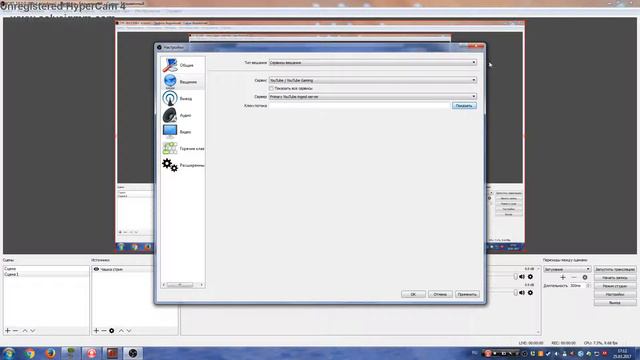Move scene down with the down arrow
The width and height of the screenshot is (640, 360).
pos(33,330)
